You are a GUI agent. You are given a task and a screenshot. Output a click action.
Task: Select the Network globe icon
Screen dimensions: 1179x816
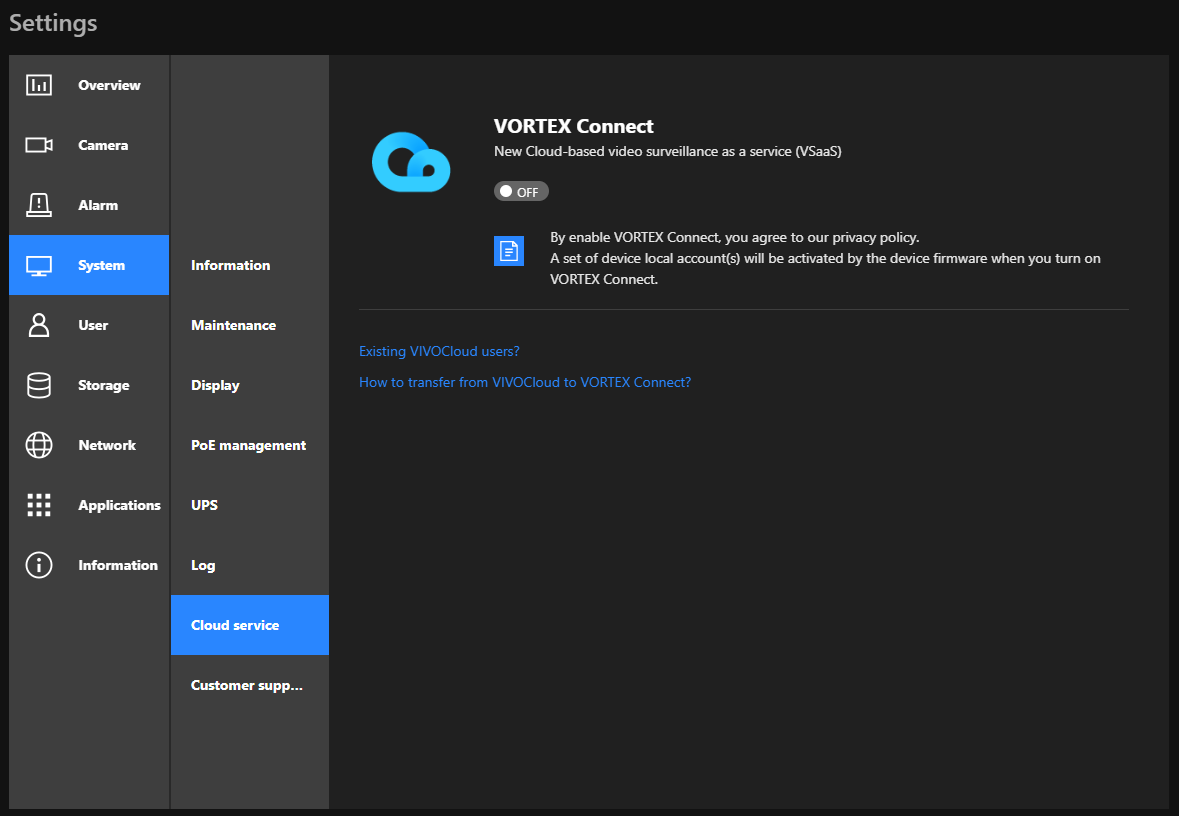pyautogui.click(x=38, y=445)
